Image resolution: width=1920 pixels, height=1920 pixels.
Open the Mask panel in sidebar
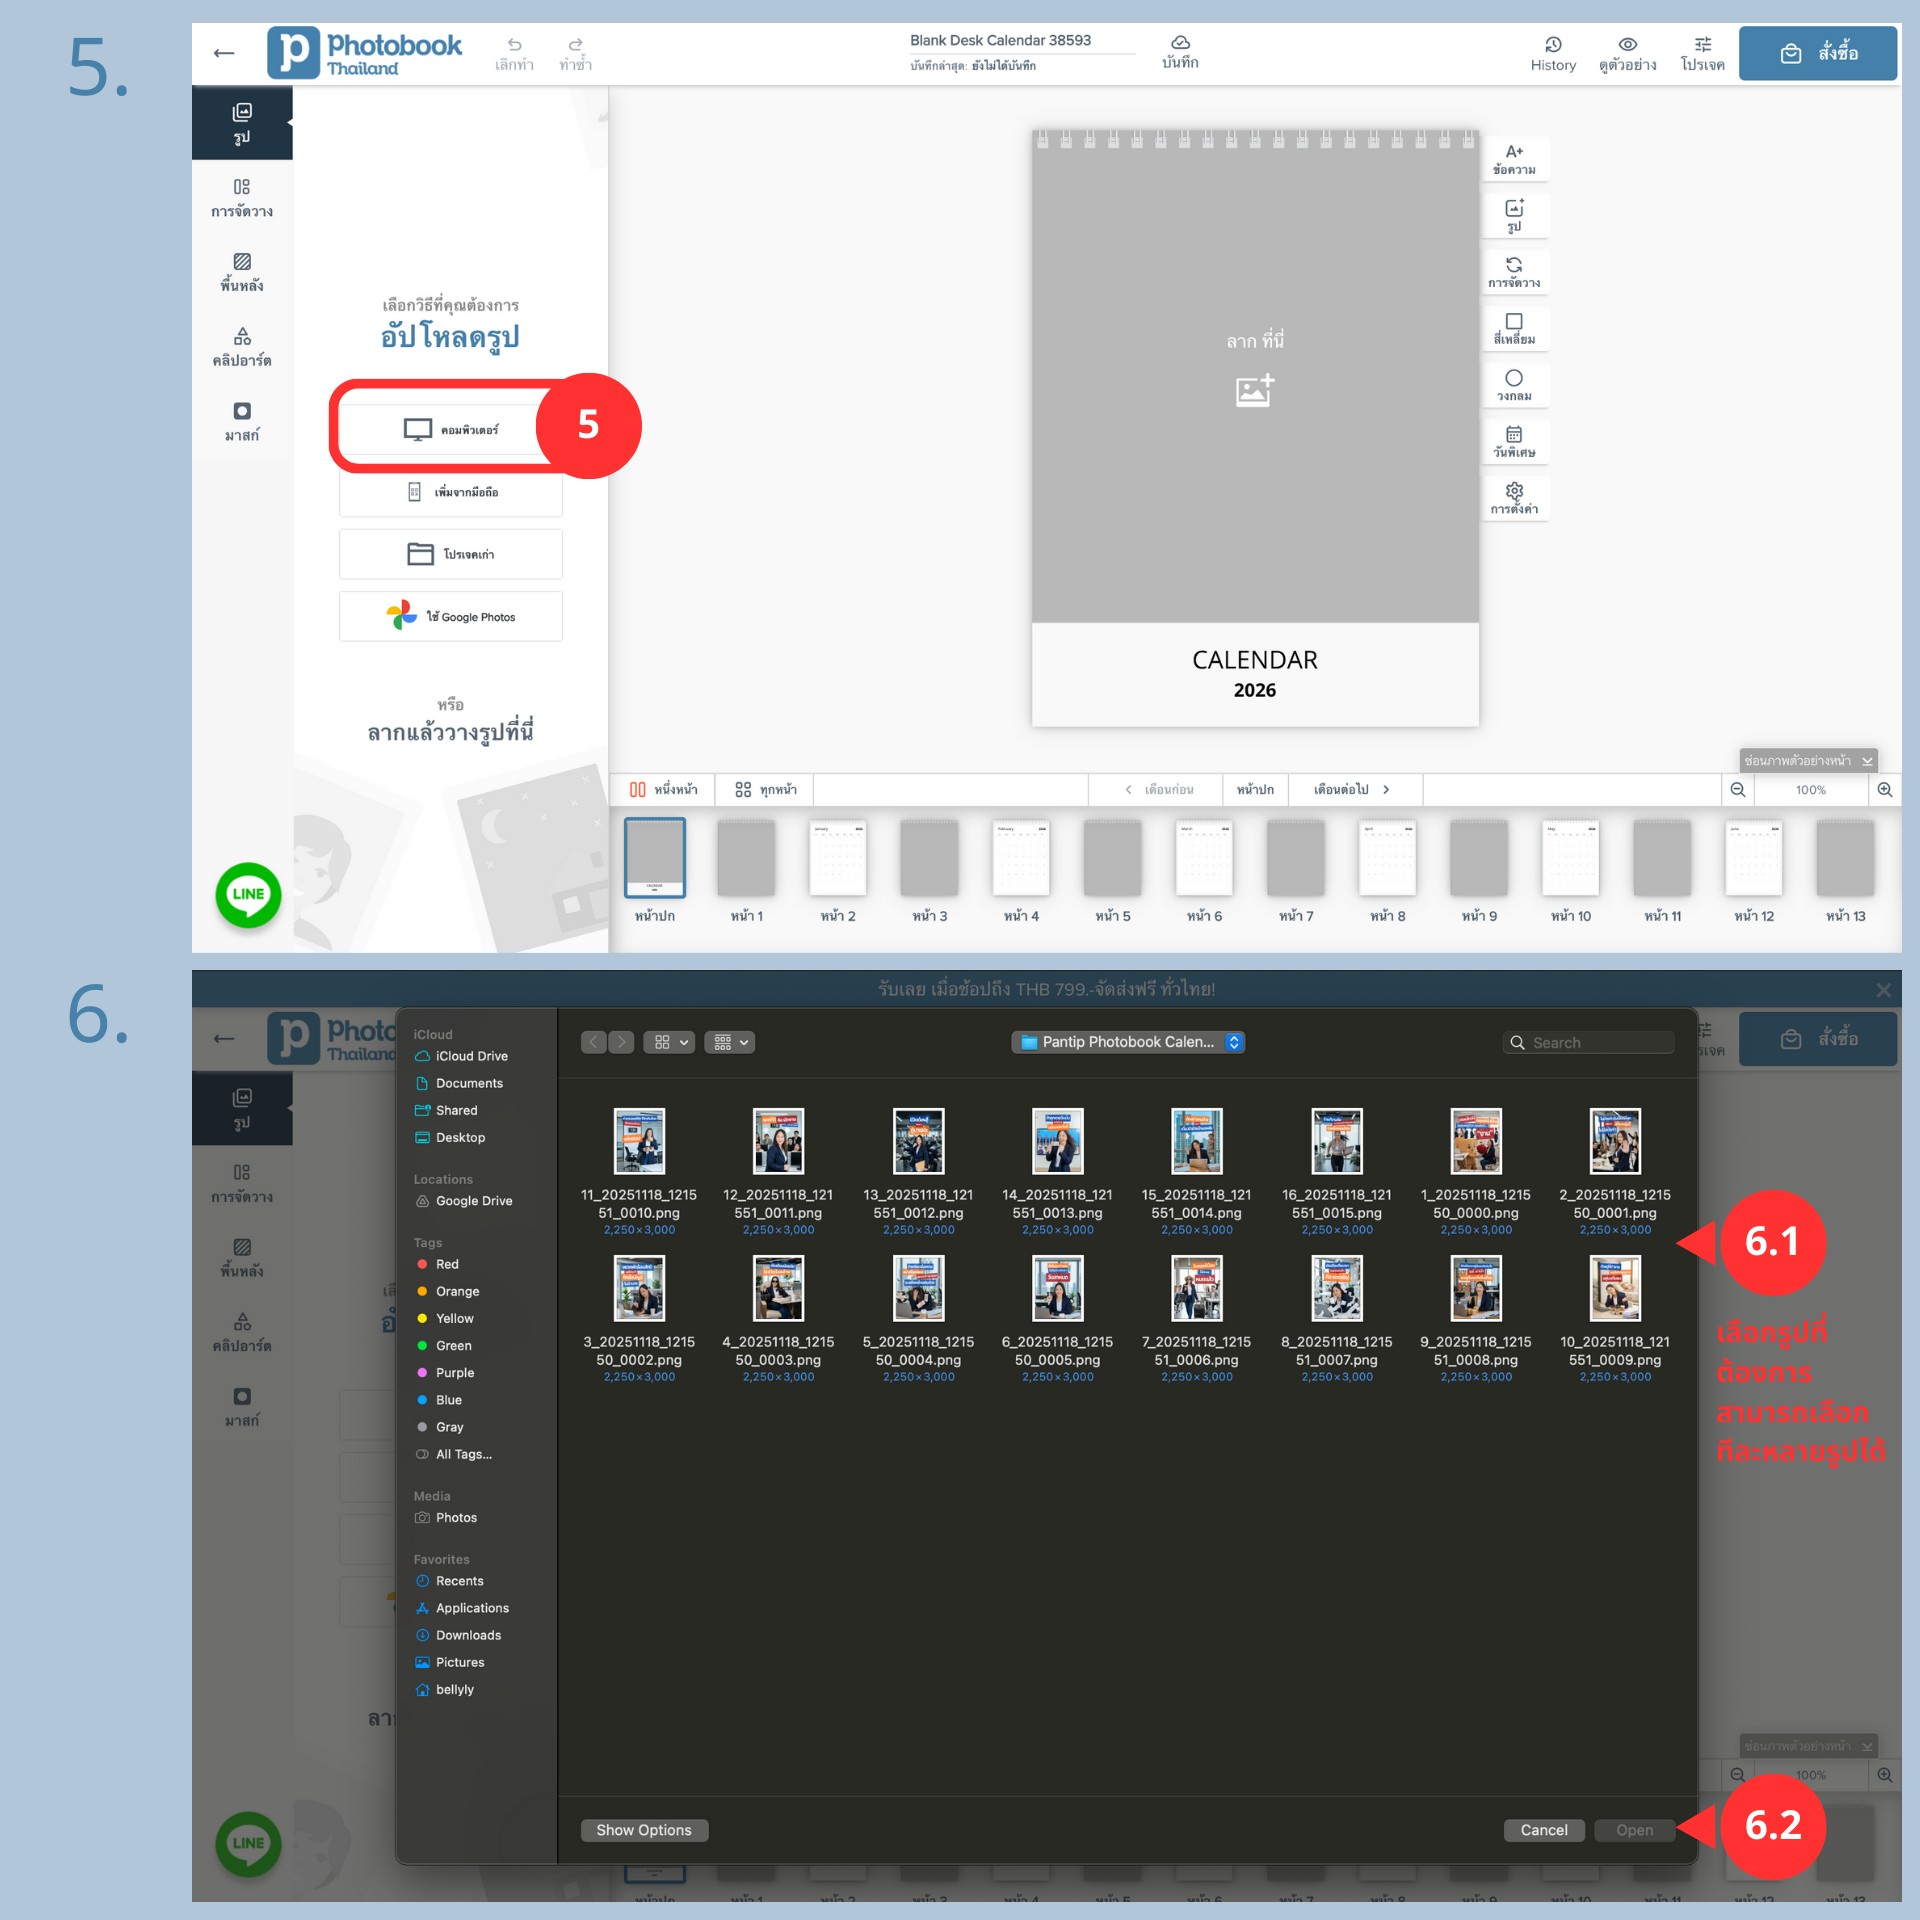tap(241, 421)
